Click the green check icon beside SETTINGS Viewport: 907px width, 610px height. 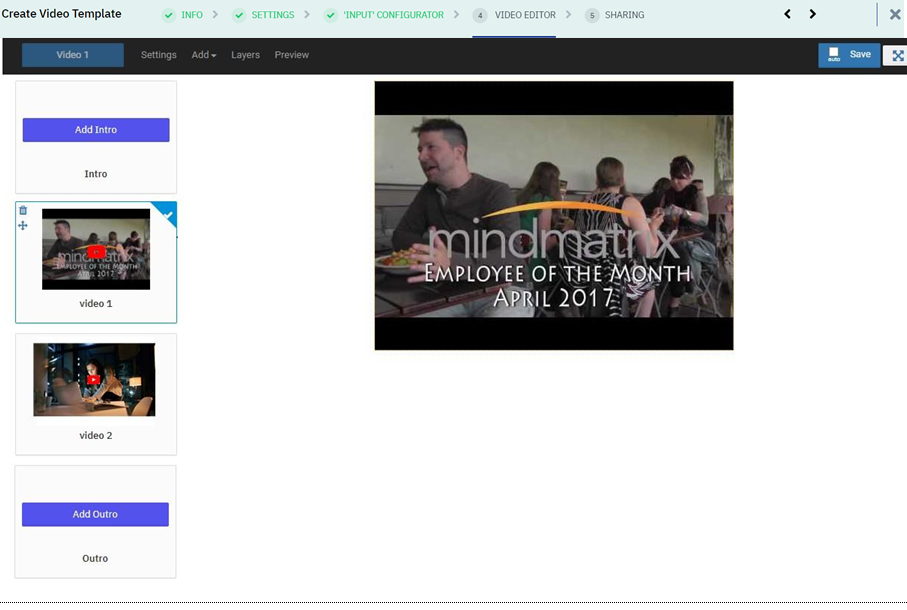click(239, 15)
